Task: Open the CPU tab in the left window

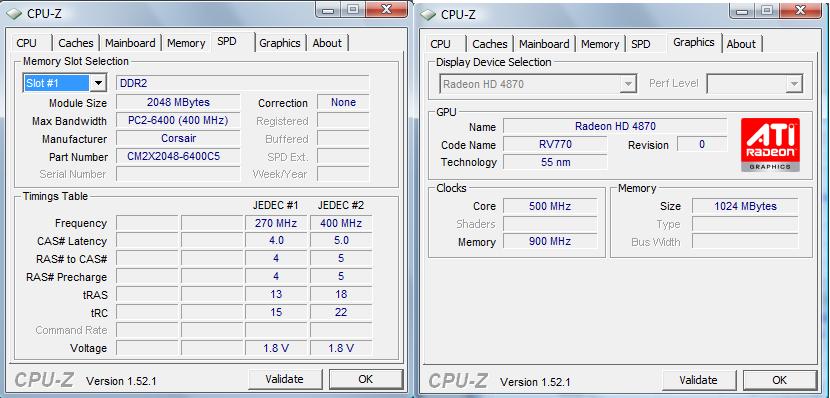Action: tap(26, 43)
